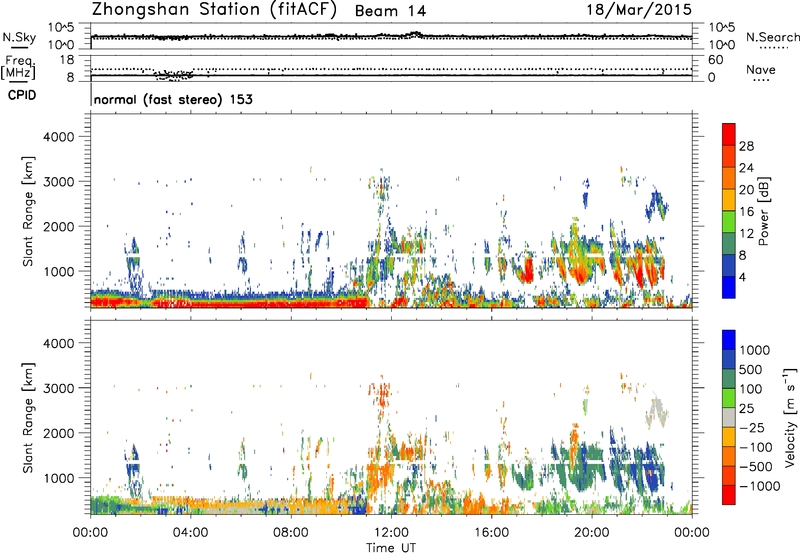The image size is (800, 554).
Task: Click the Freq. [MHz] axis label
Action: 16,68
